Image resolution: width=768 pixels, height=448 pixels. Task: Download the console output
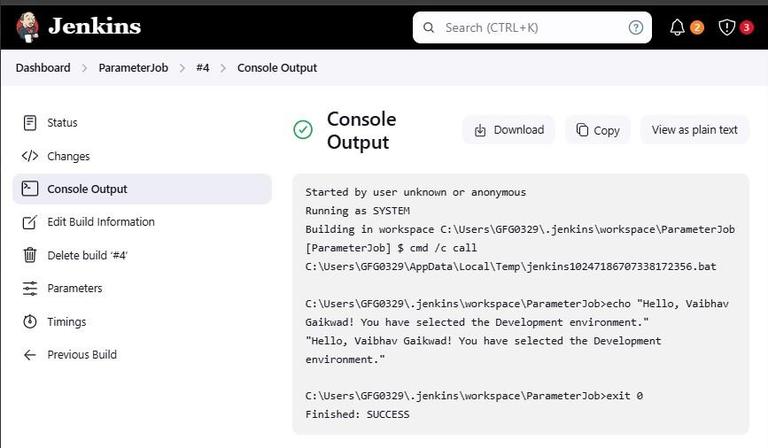tap(508, 130)
